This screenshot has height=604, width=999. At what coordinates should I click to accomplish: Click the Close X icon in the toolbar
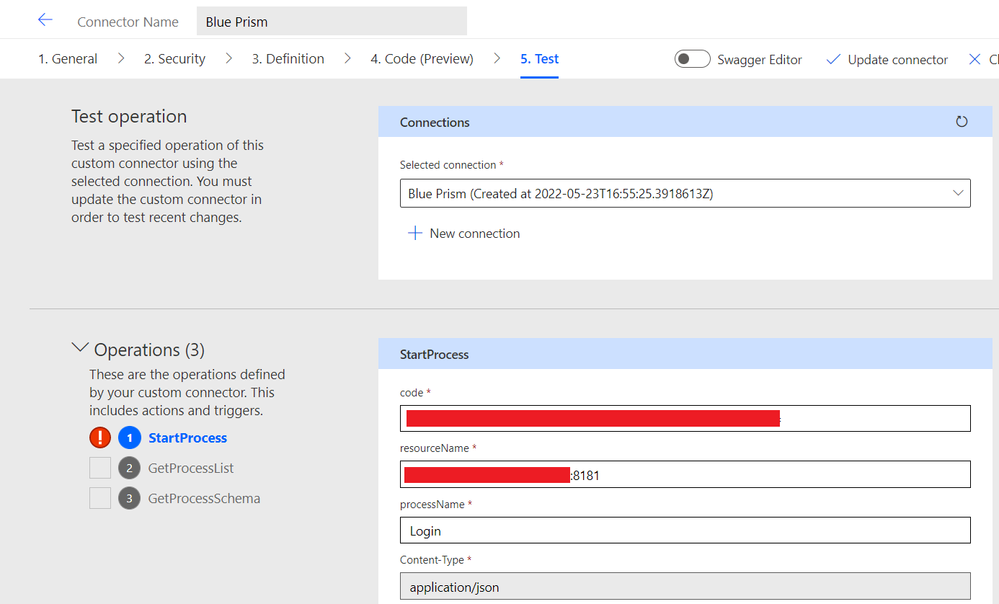[975, 60]
